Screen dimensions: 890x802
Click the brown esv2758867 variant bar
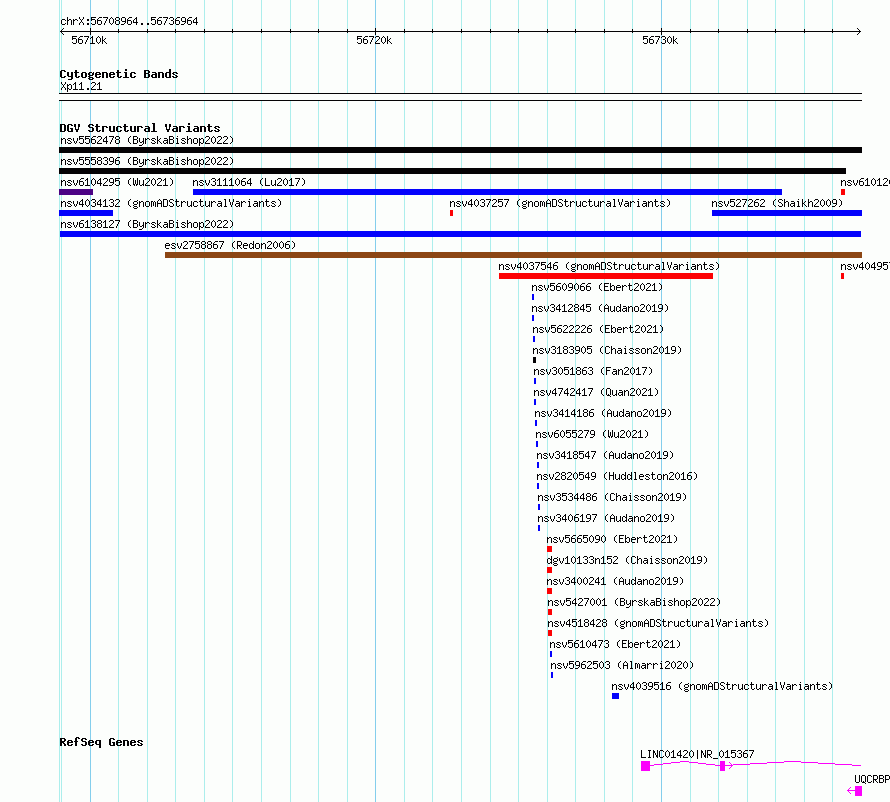point(513,255)
